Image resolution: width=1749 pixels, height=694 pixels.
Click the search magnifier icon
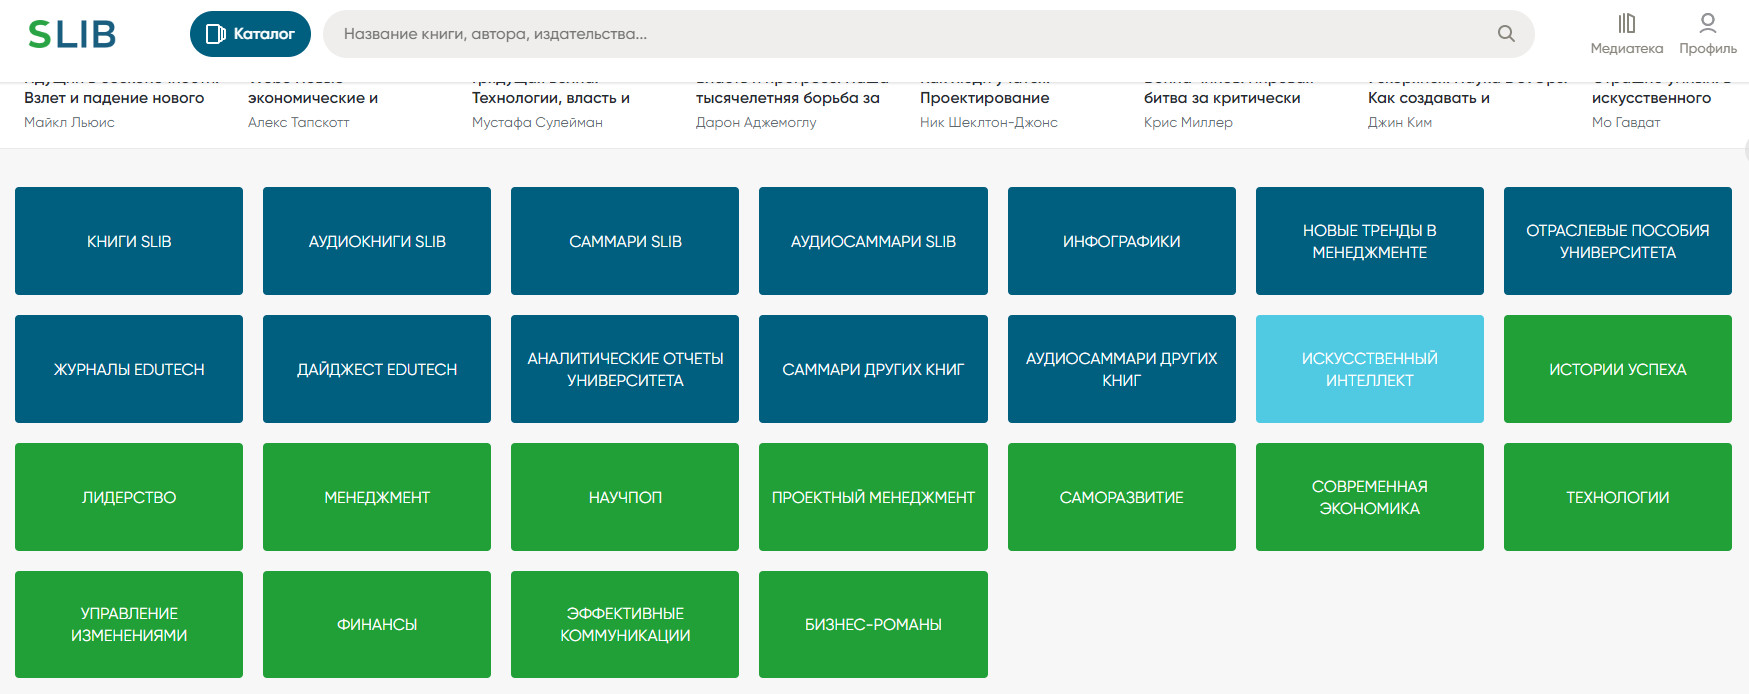coord(1506,34)
